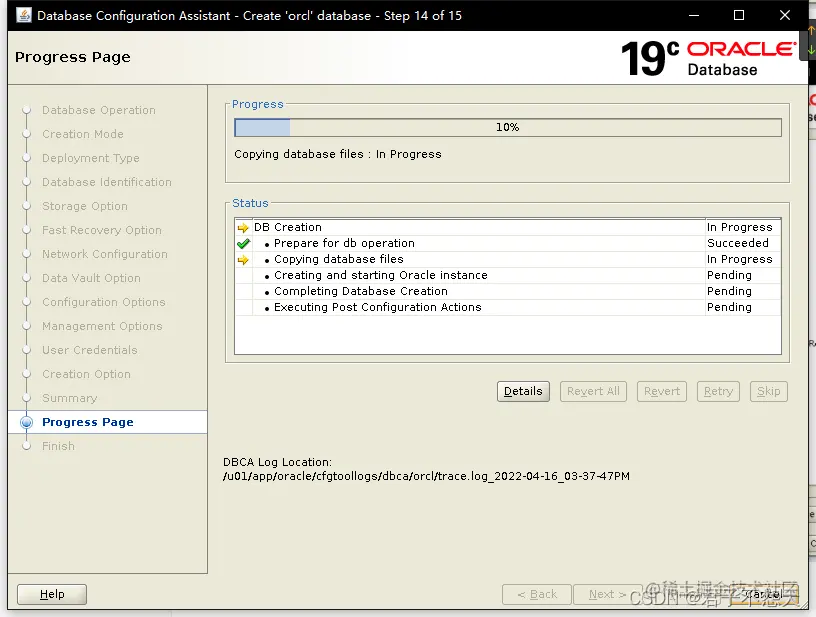Select Fast Recovery Option step
Image resolution: width=816 pixels, height=617 pixels.
coord(102,230)
